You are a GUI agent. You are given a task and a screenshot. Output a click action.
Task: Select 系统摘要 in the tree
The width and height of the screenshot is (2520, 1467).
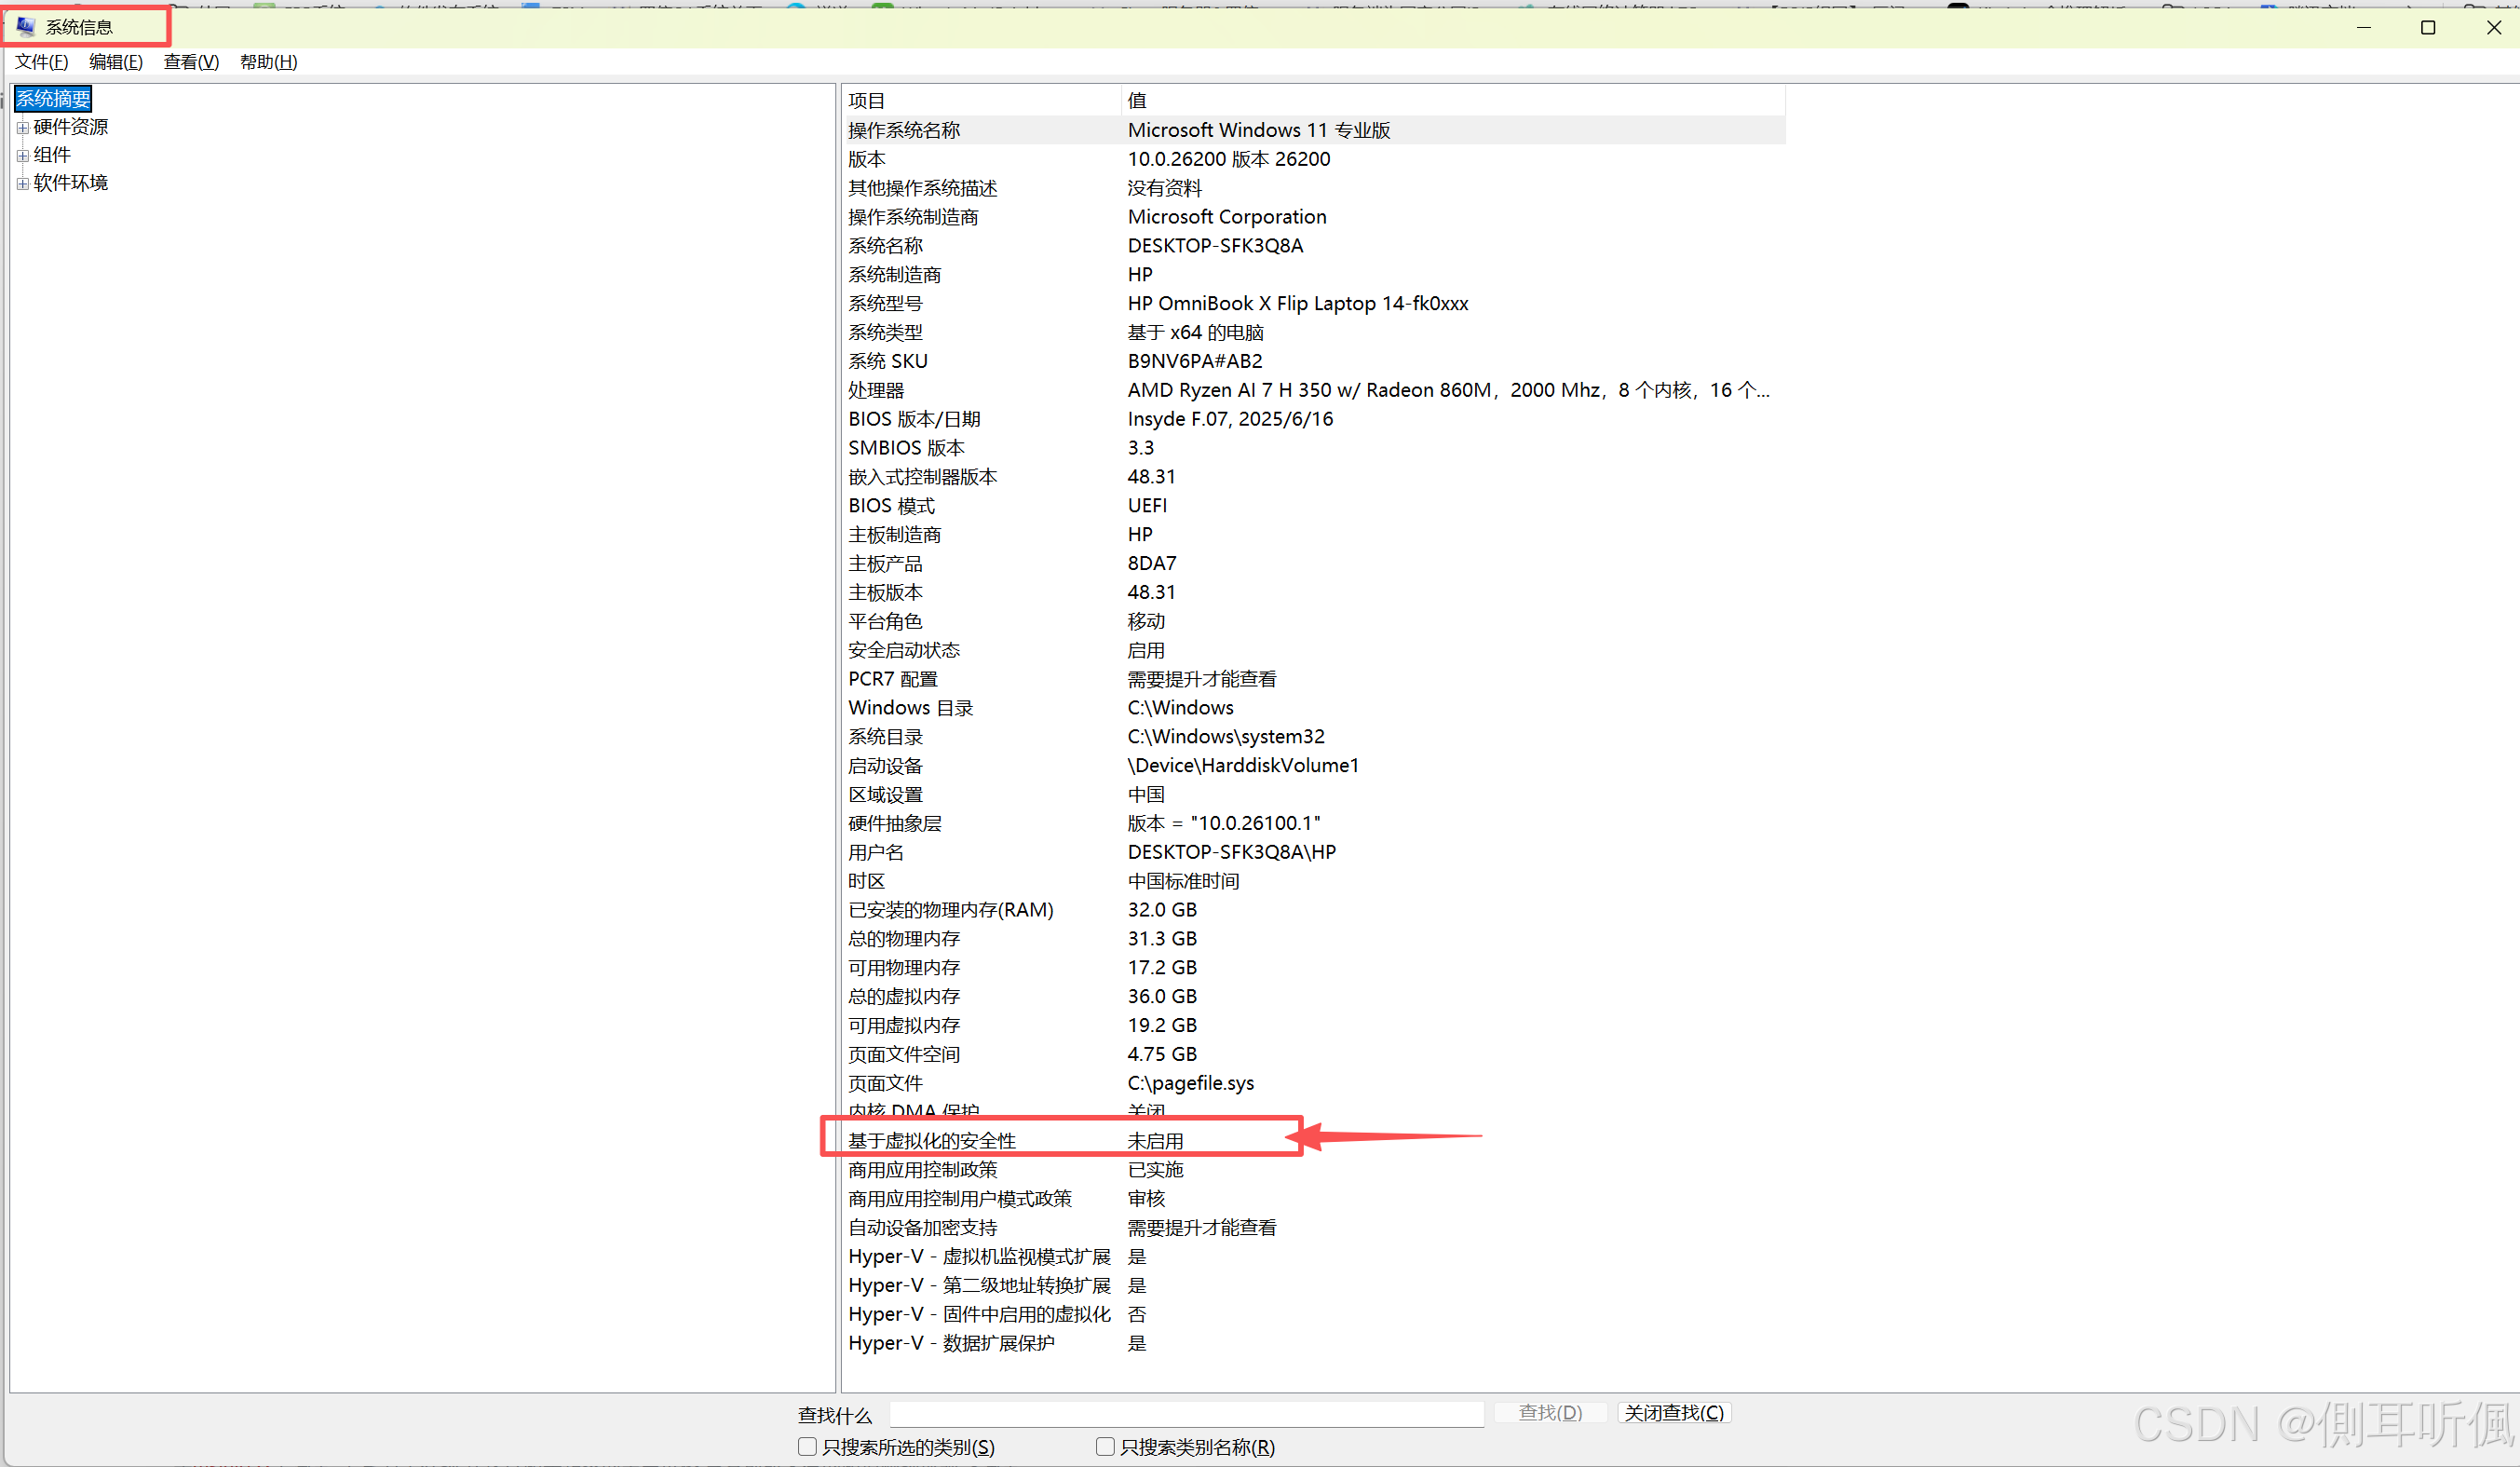pyautogui.click(x=53, y=99)
